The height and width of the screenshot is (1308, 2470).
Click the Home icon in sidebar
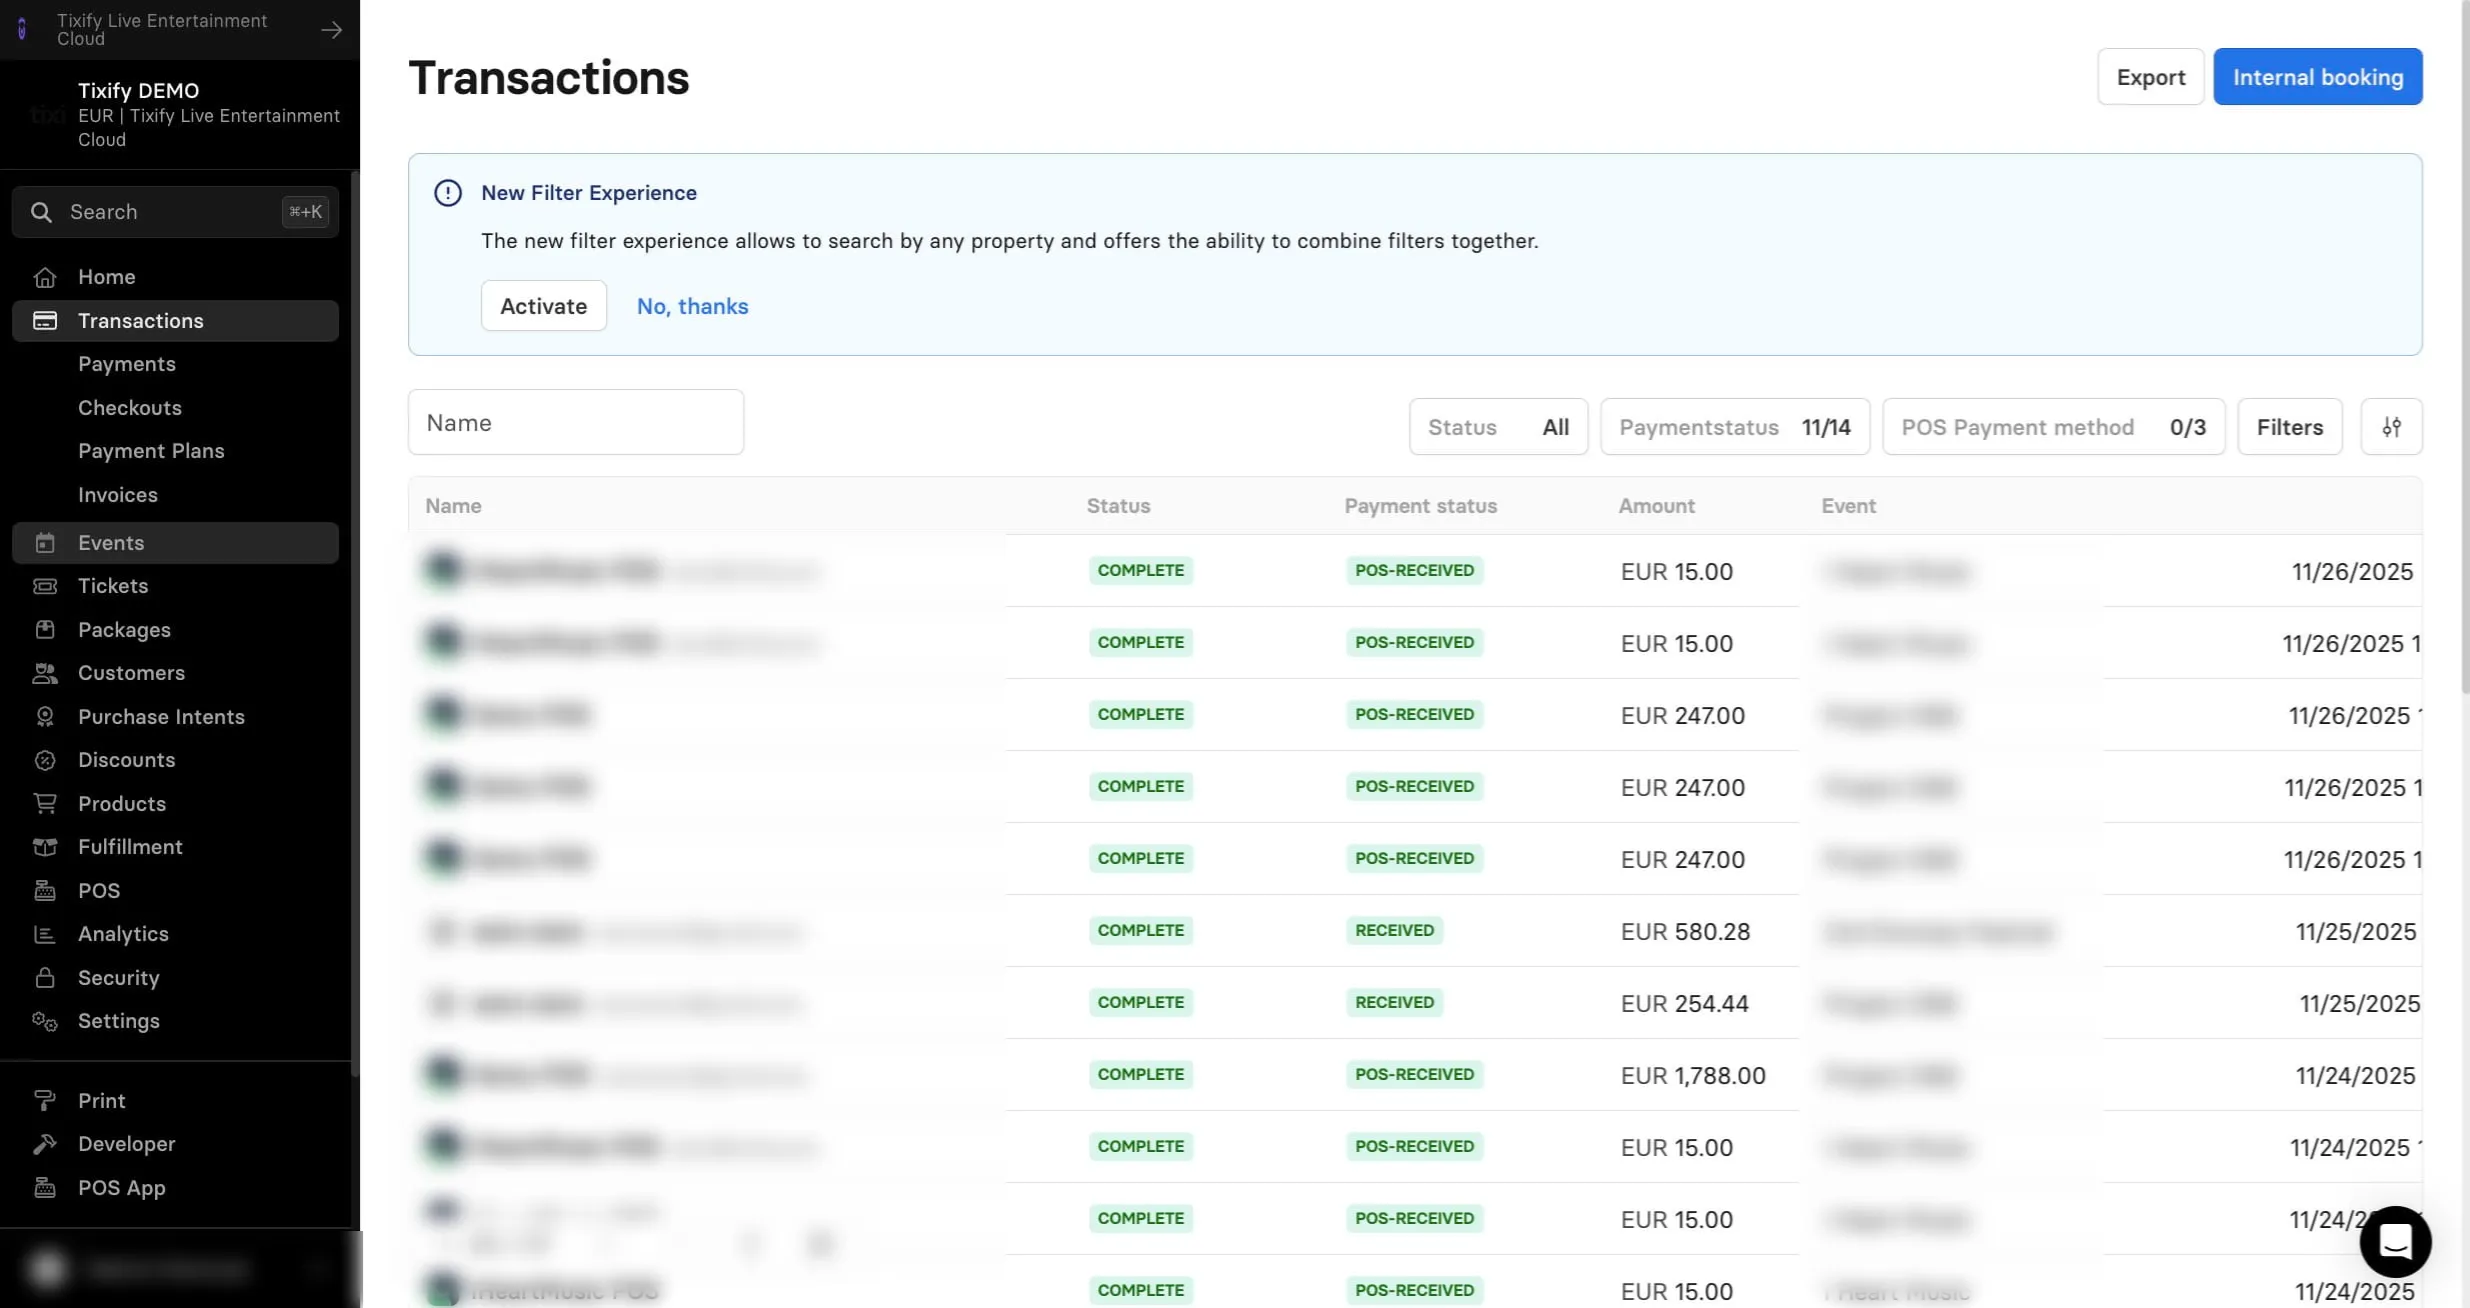pyautogui.click(x=44, y=277)
